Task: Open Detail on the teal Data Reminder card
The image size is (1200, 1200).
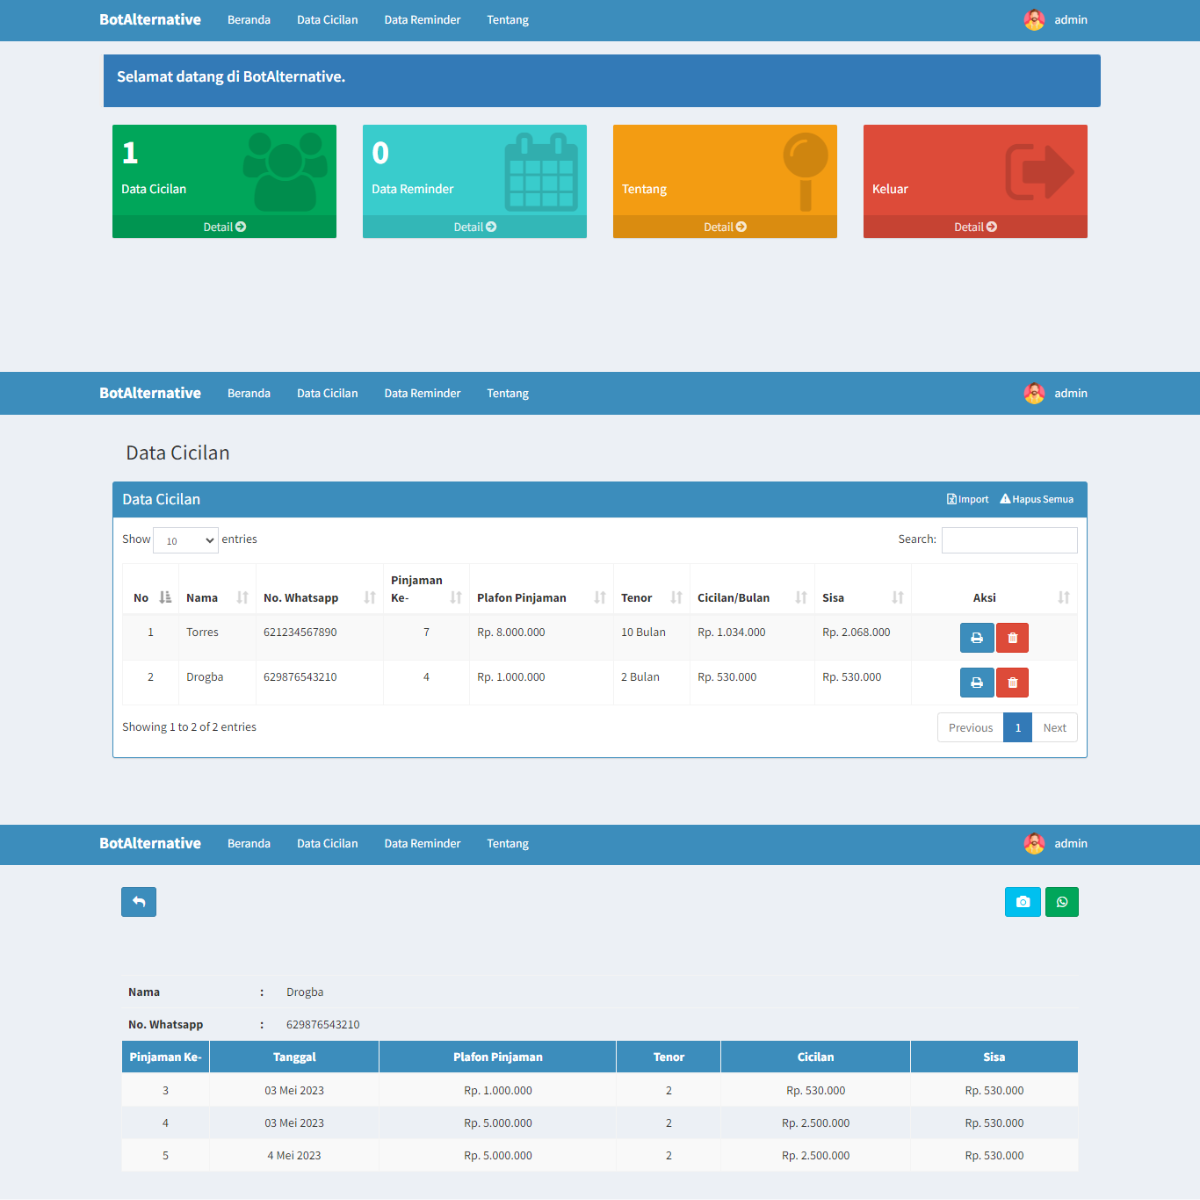Action: click(475, 227)
